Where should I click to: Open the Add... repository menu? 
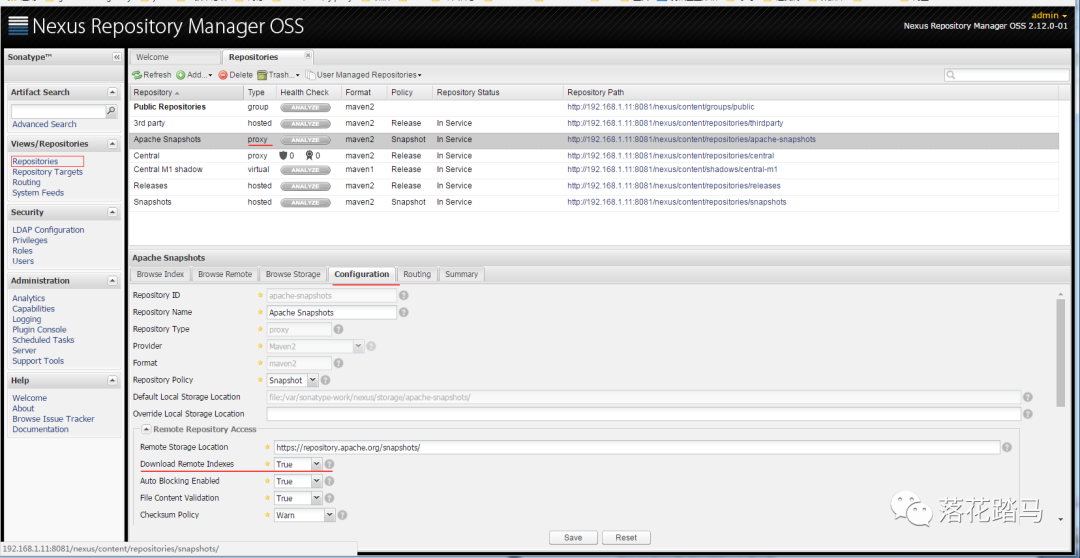tap(194, 74)
